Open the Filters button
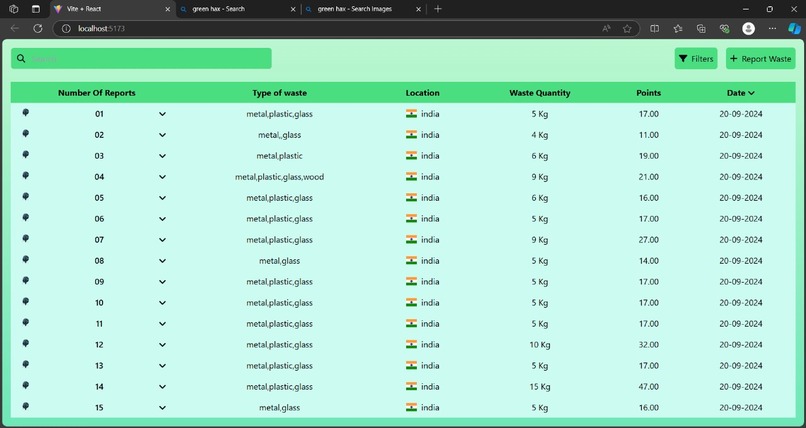Screen dimensions: 806x428 [696, 59]
